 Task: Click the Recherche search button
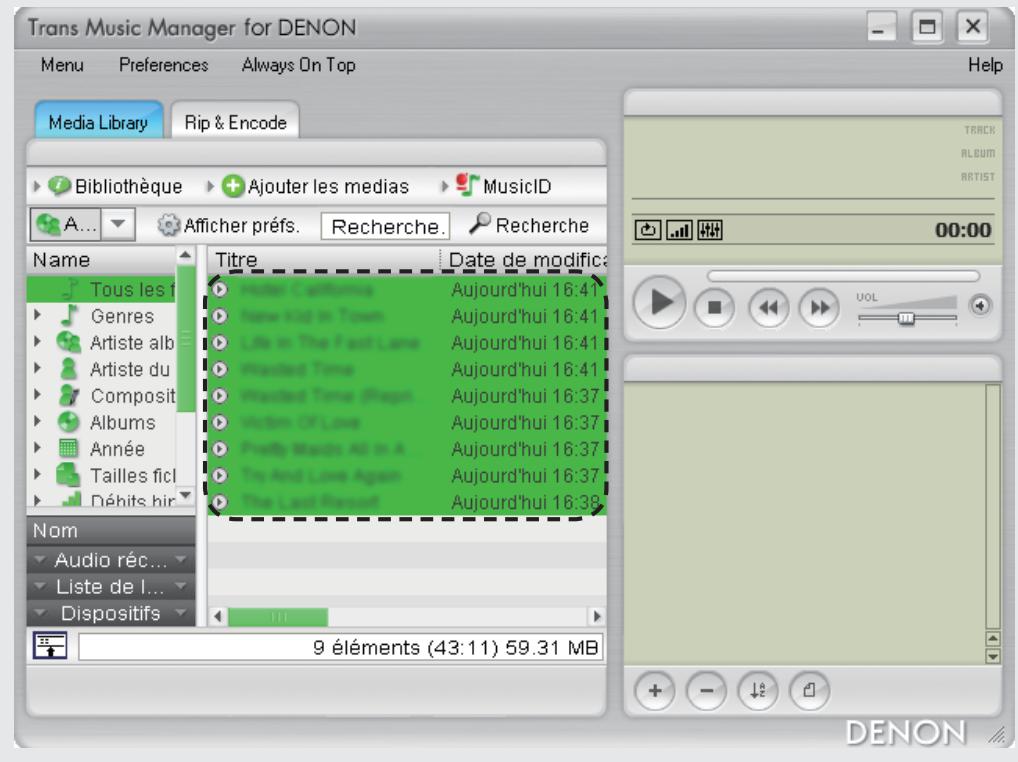[x=528, y=225]
